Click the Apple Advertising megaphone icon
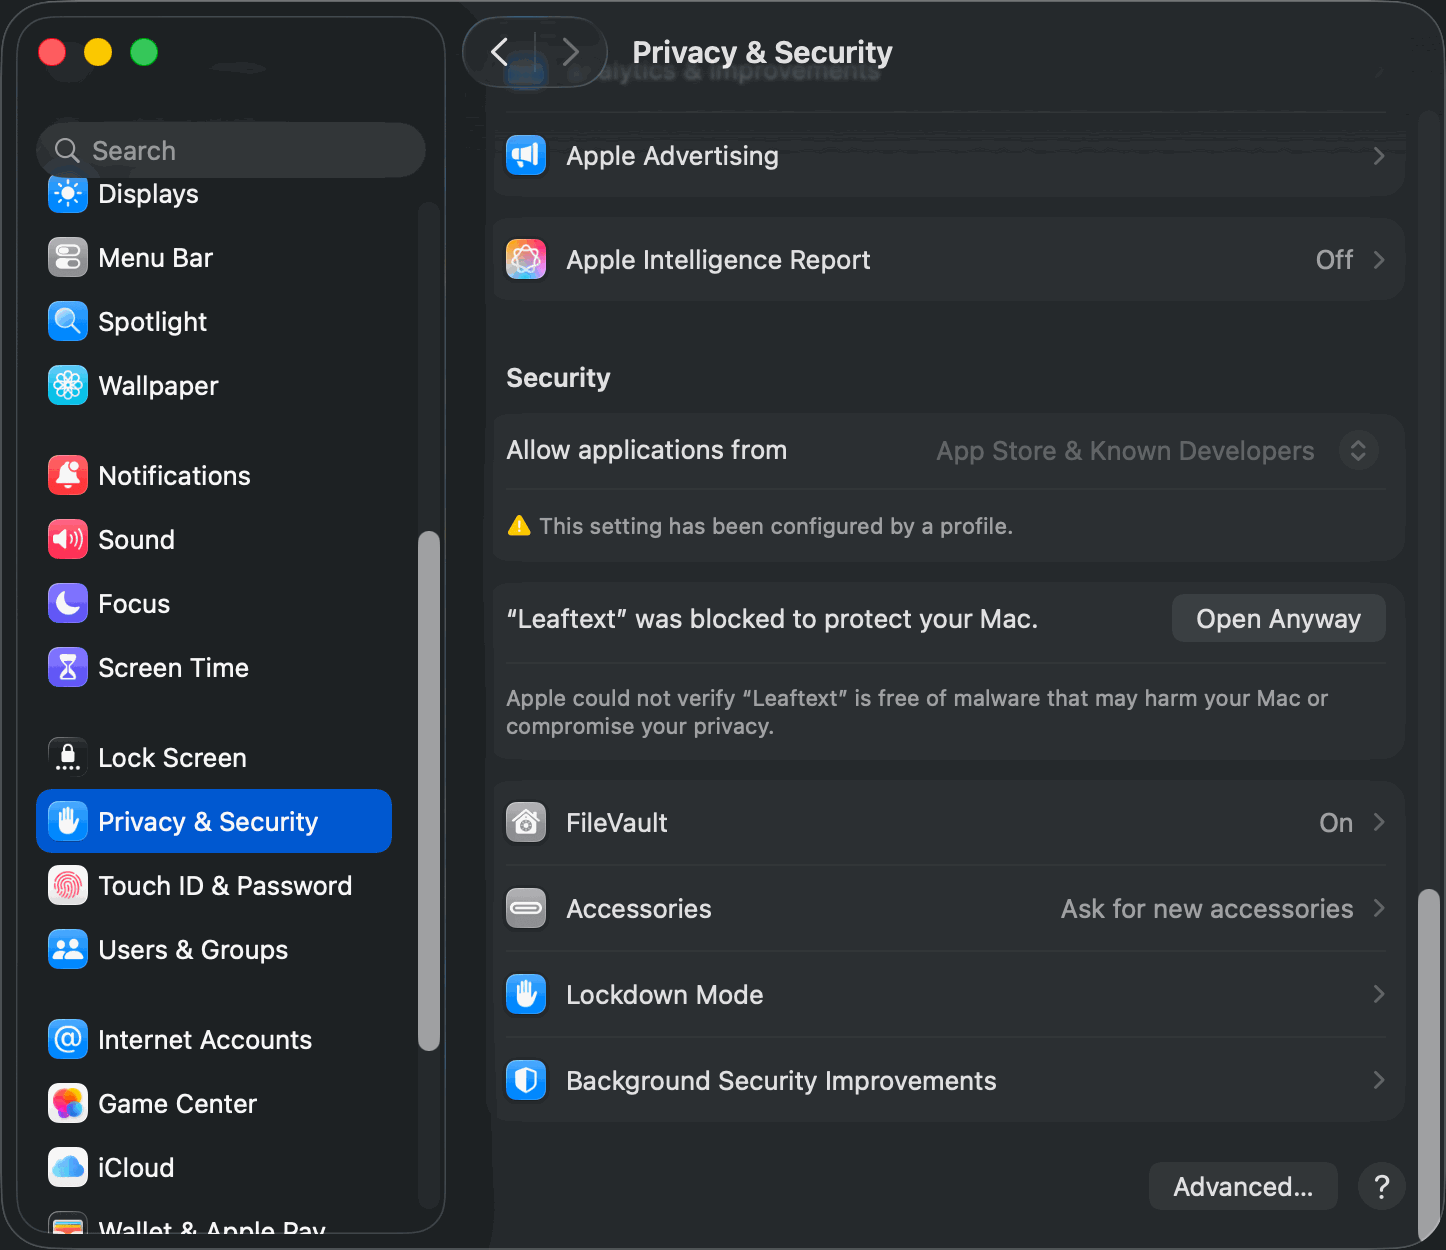This screenshot has height=1250, width=1446. point(526,156)
